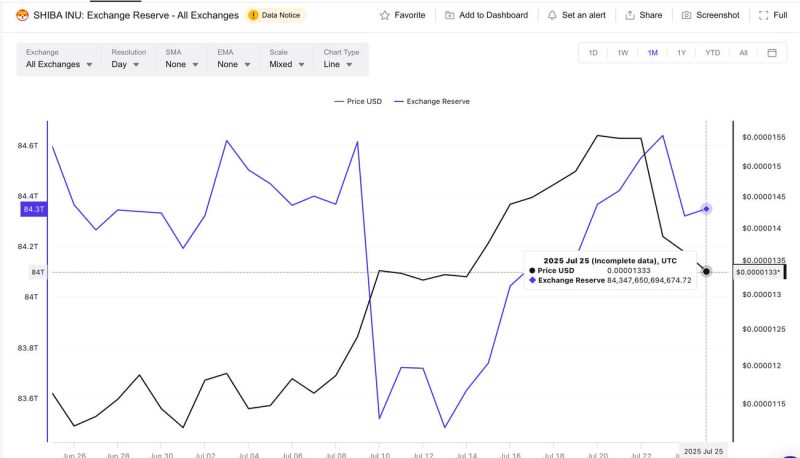
Task: Click the 2025 Jul 25 bottom date label
Action: click(x=703, y=451)
